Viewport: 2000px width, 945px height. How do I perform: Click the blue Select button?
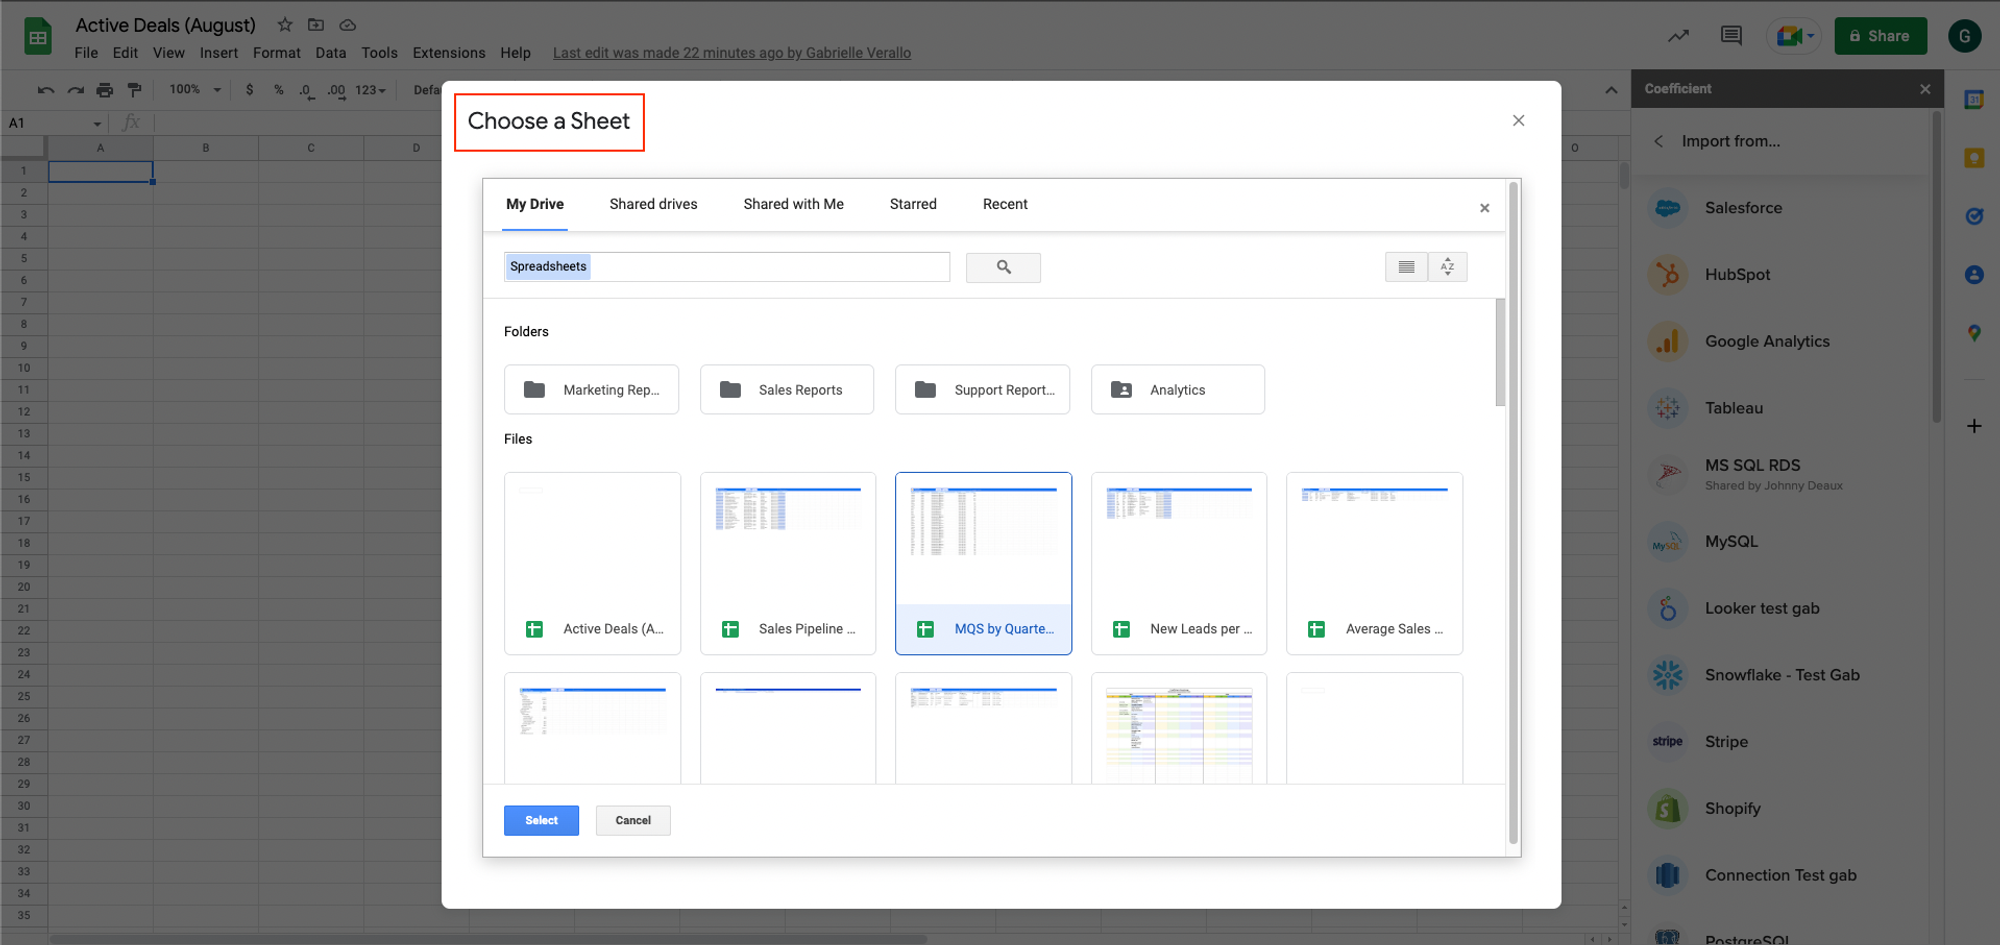pyautogui.click(x=541, y=821)
